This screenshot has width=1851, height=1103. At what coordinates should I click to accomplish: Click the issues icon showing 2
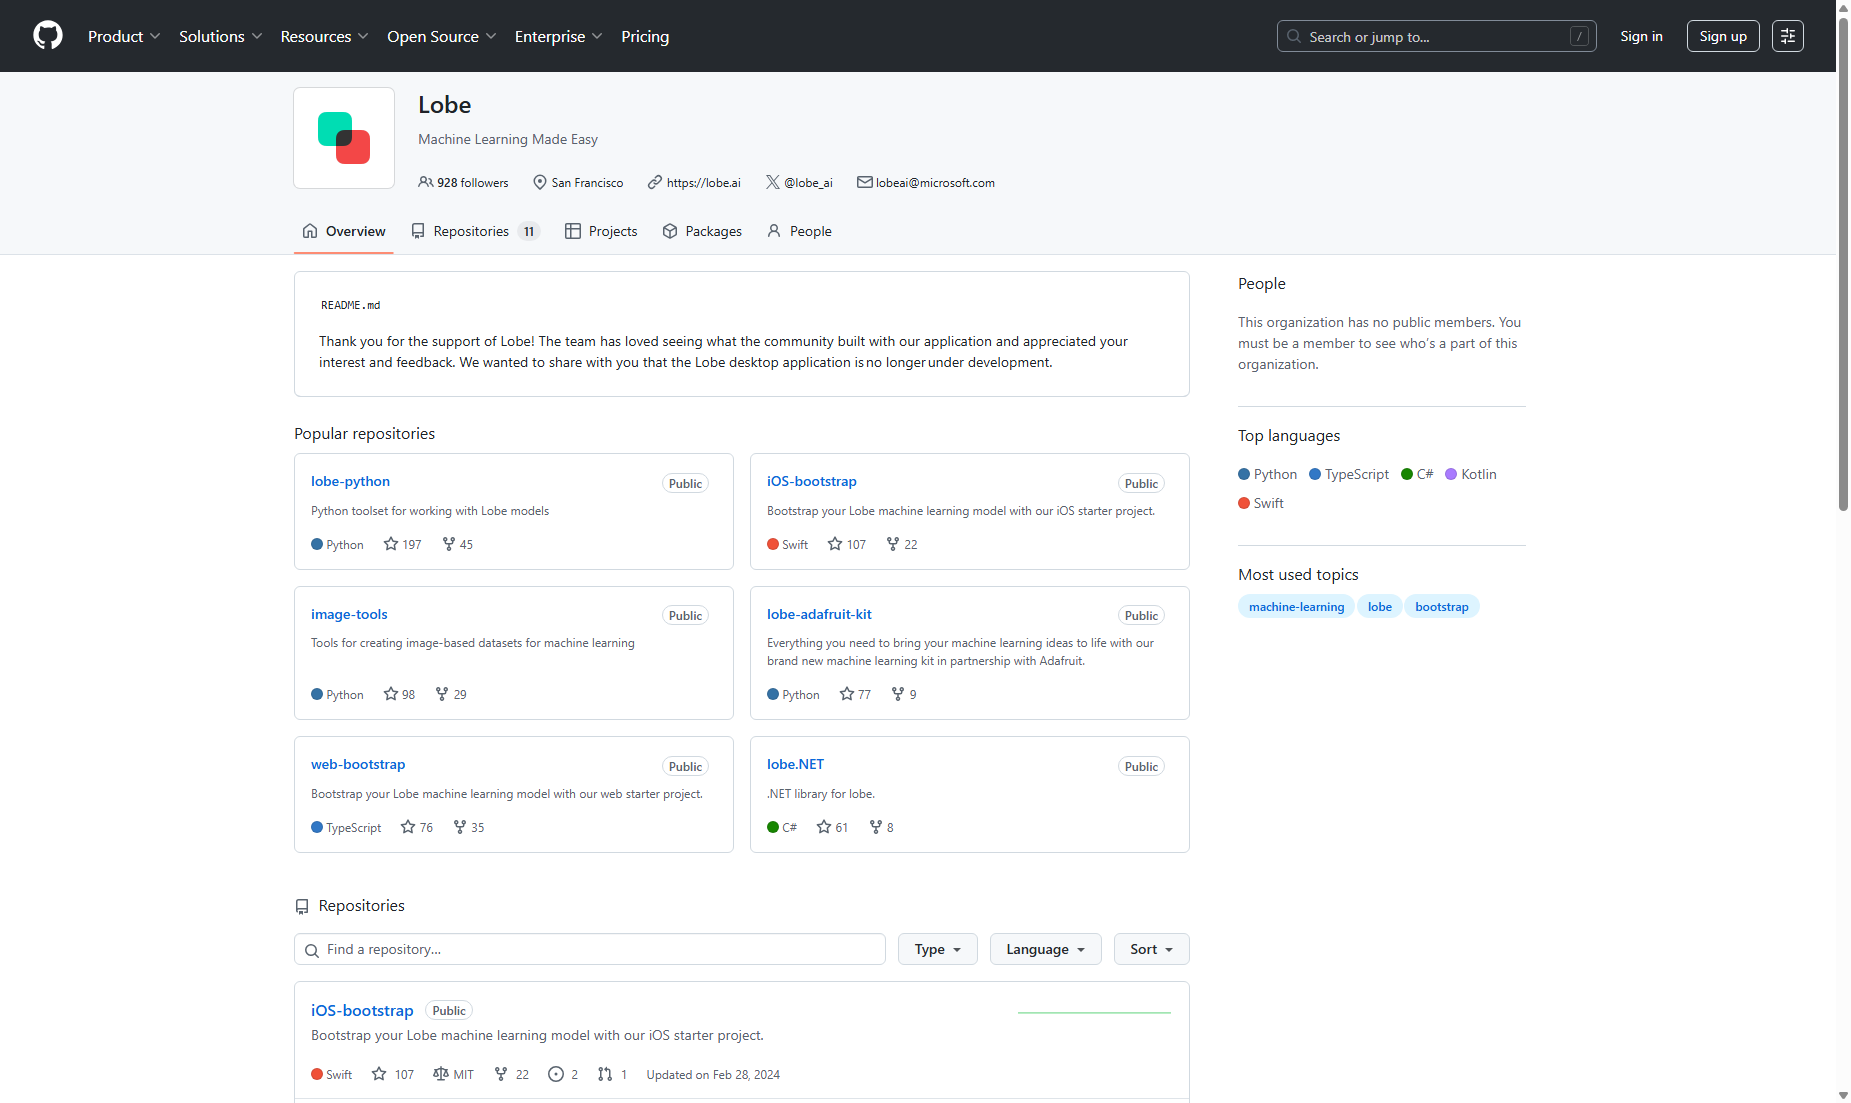556,1074
